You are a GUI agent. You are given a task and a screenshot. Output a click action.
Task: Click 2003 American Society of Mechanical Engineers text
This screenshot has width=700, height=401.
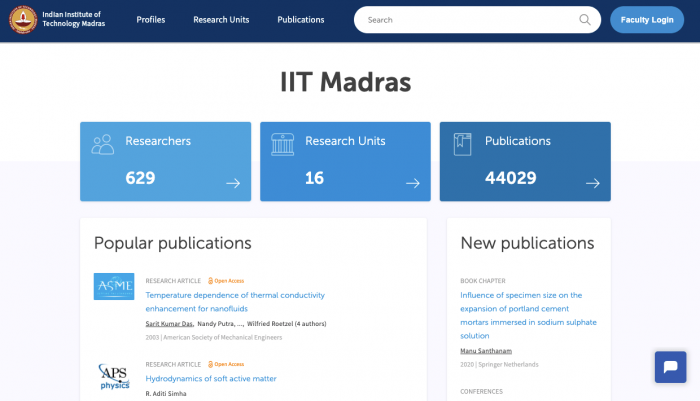point(214,338)
